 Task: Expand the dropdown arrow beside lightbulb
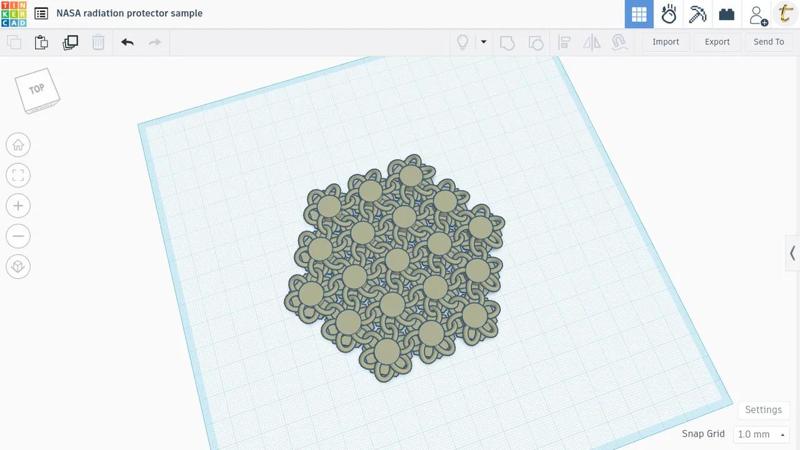coord(484,42)
